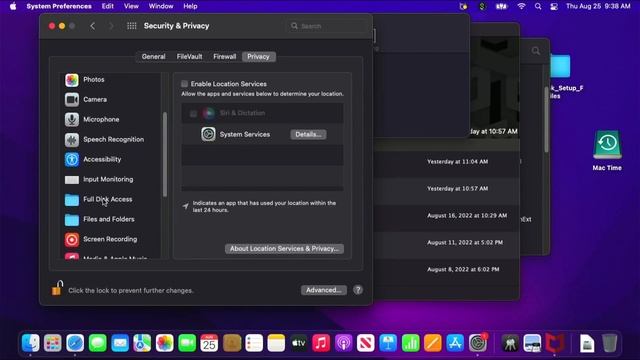Open News from the dock
Image resolution: width=640 pixels, height=360 pixels.
(x=366, y=343)
